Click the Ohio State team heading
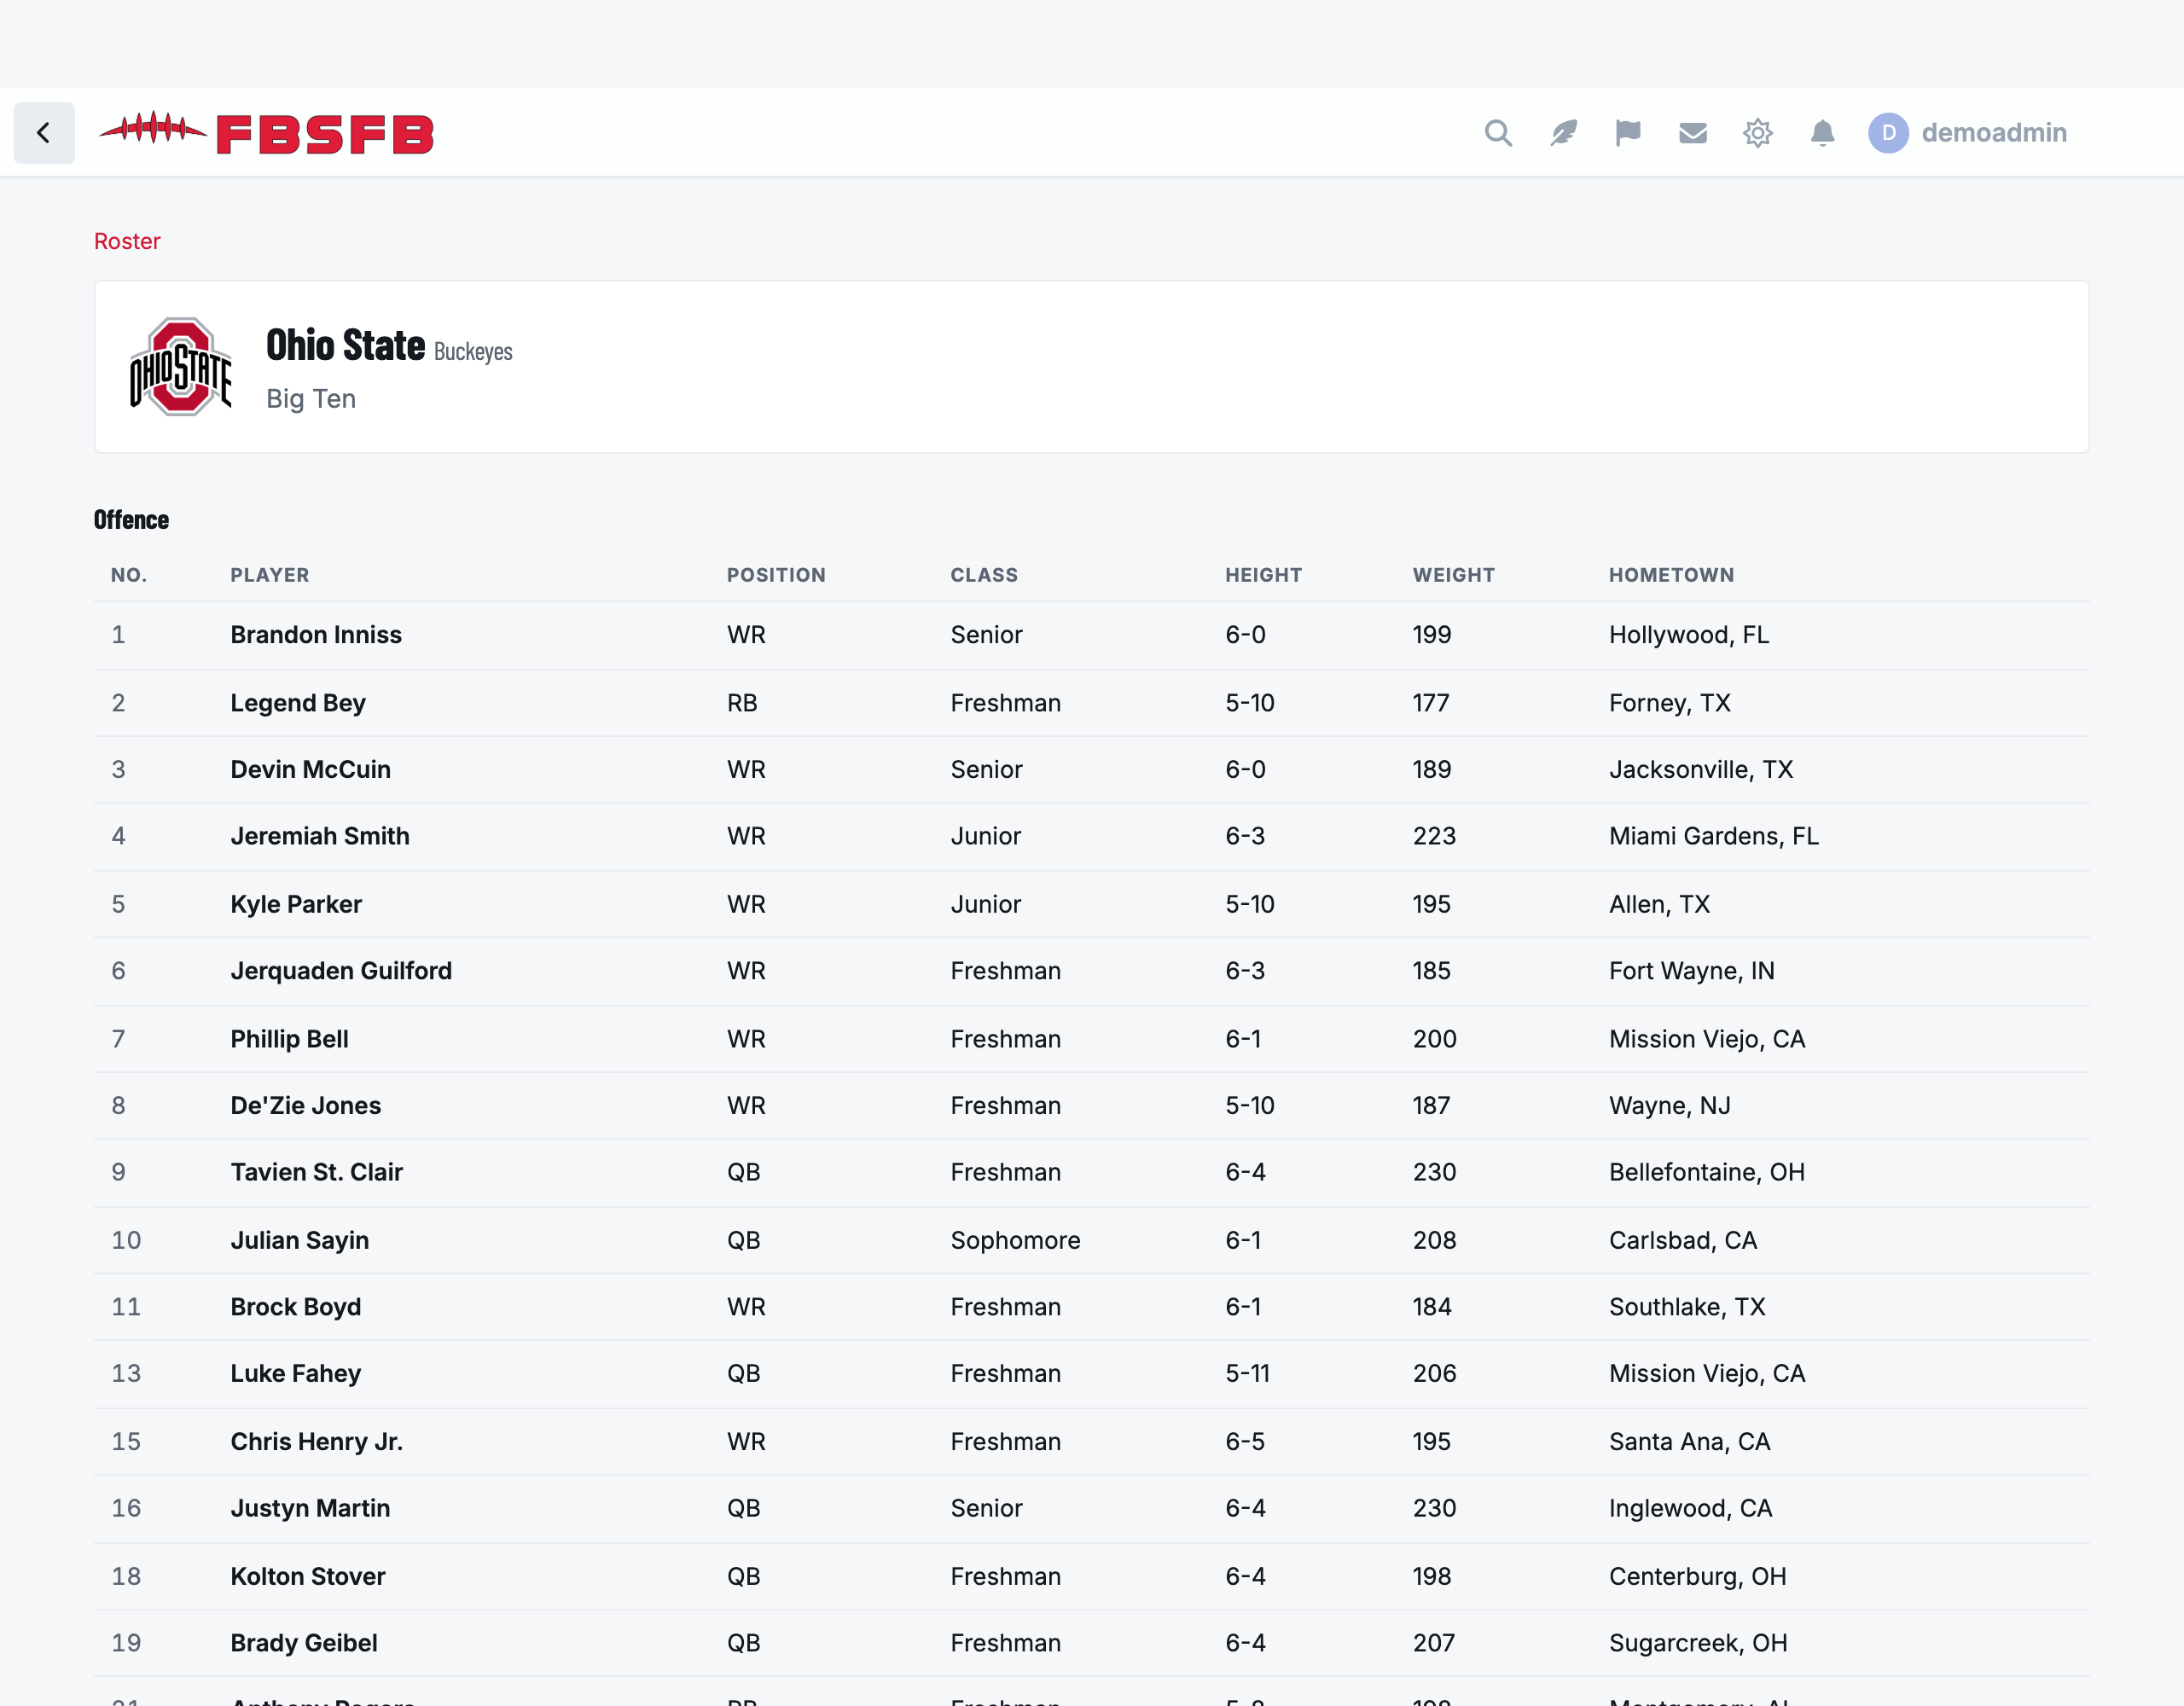 [x=345, y=345]
